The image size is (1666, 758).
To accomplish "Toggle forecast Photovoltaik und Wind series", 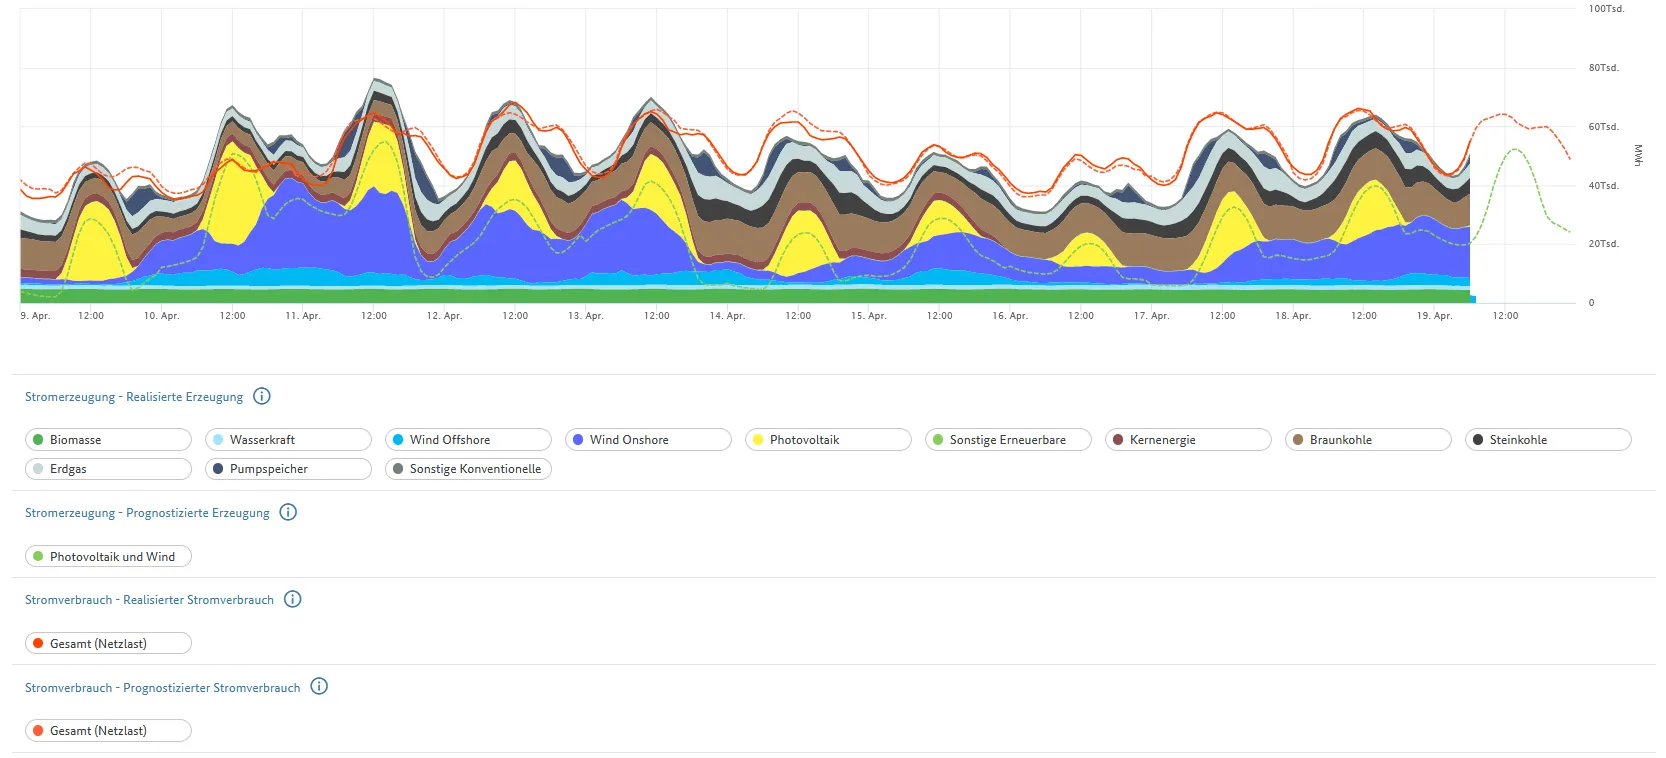I will click(108, 557).
